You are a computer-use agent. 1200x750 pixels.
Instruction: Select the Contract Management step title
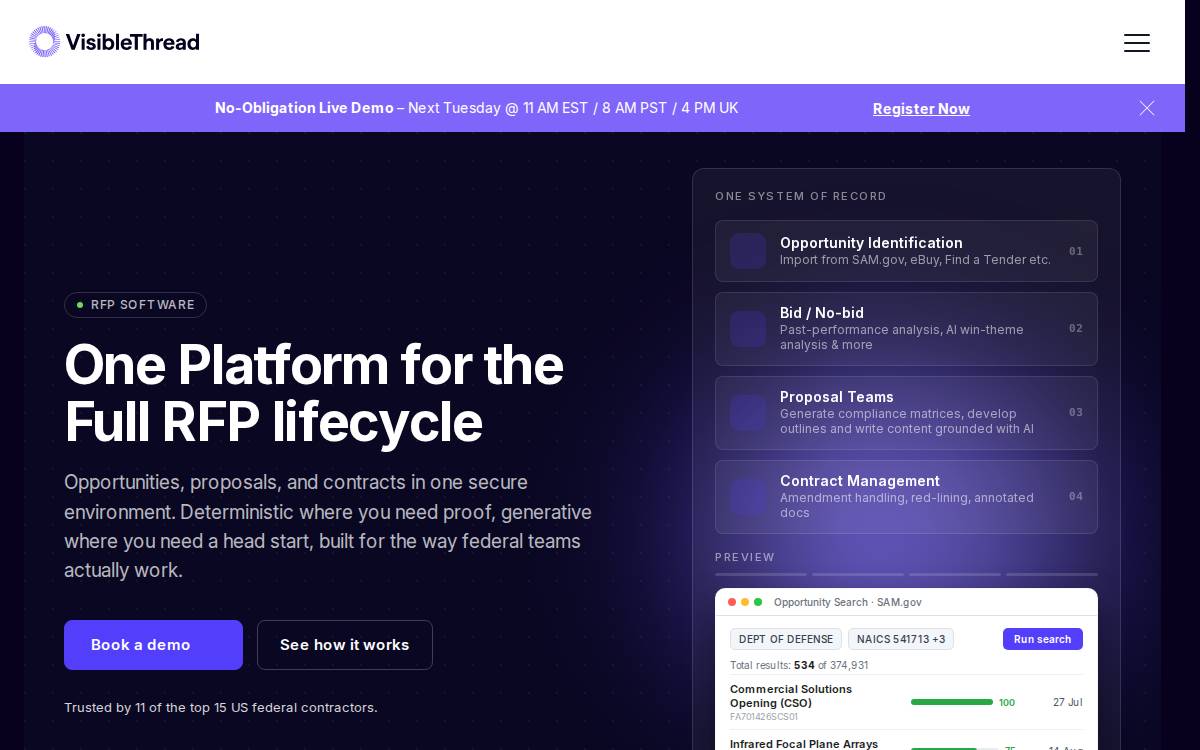[860, 481]
